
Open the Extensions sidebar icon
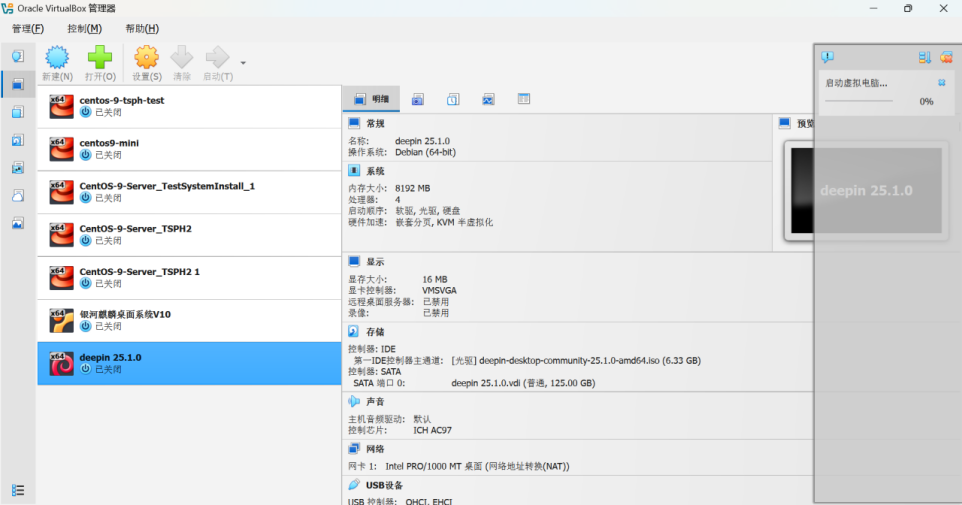(18, 112)
